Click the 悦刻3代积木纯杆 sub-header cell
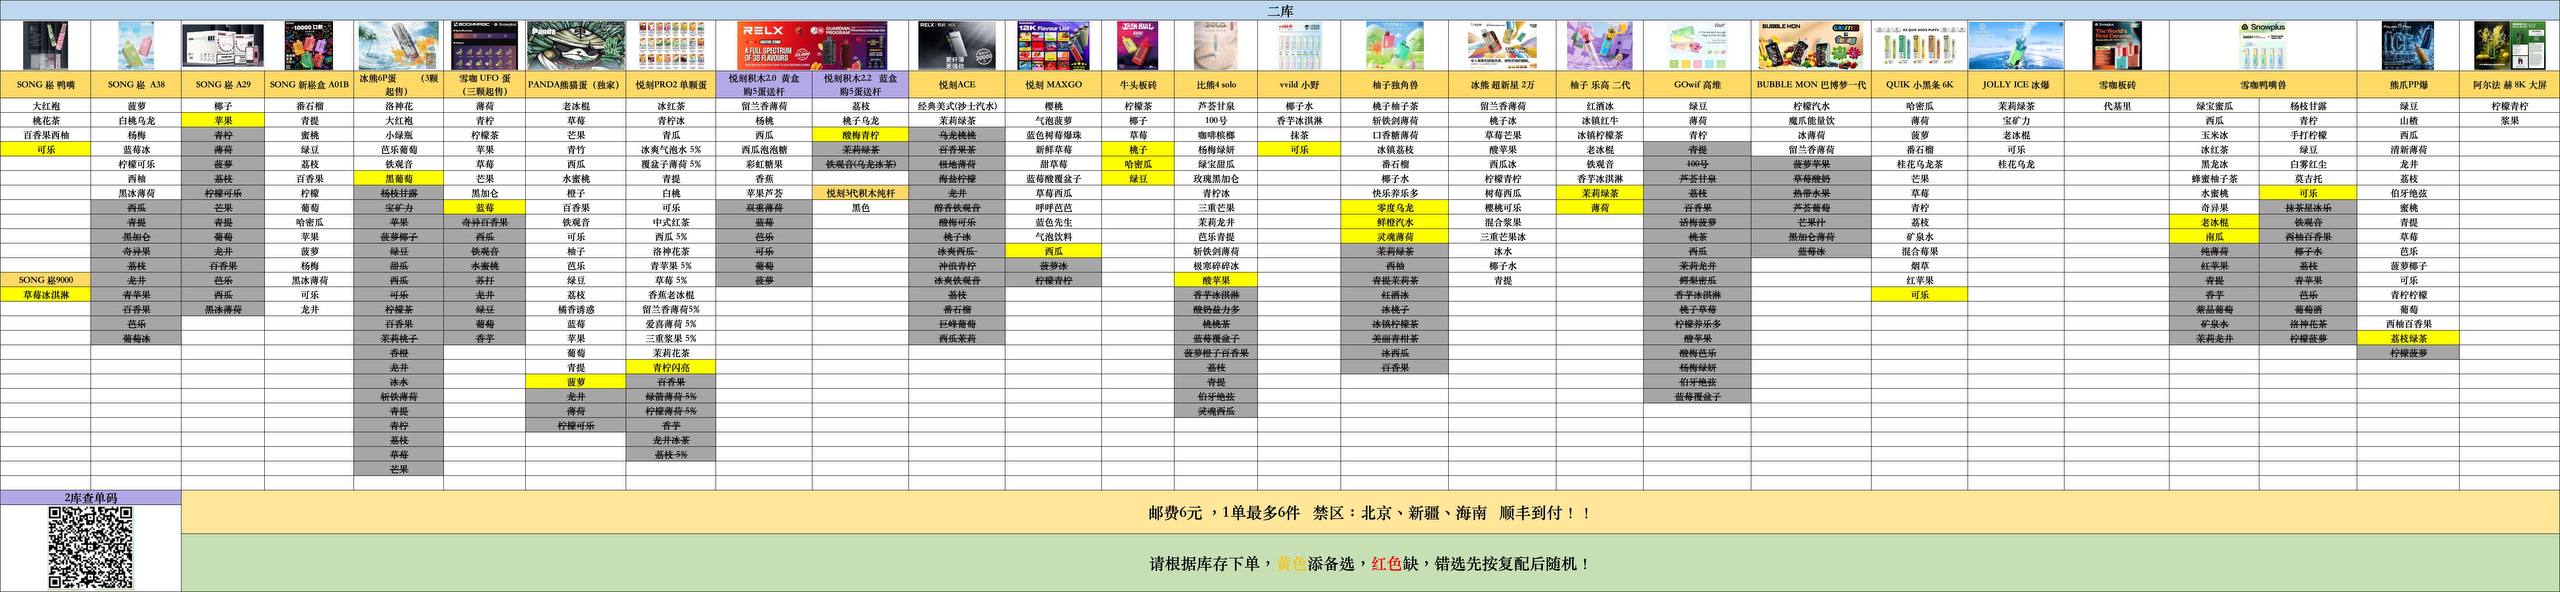The width and height of the screenshot is (2560, 592). (x=861, y=193)
